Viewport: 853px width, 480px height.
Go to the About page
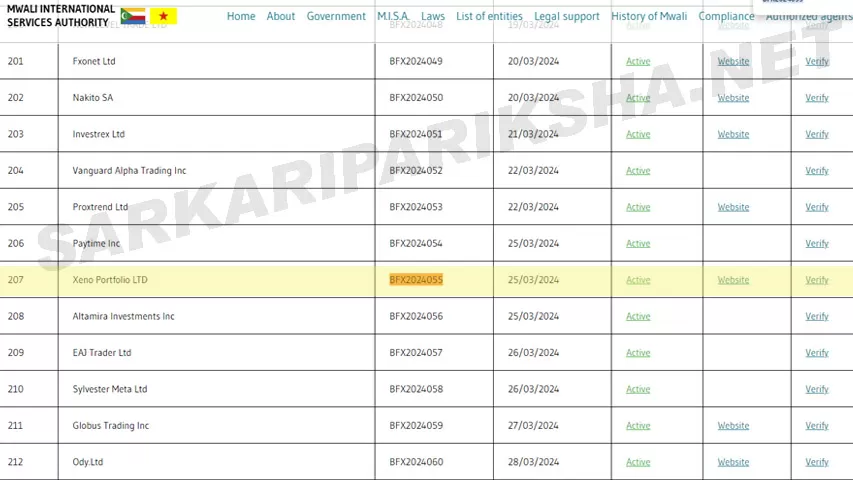(281, 16)
